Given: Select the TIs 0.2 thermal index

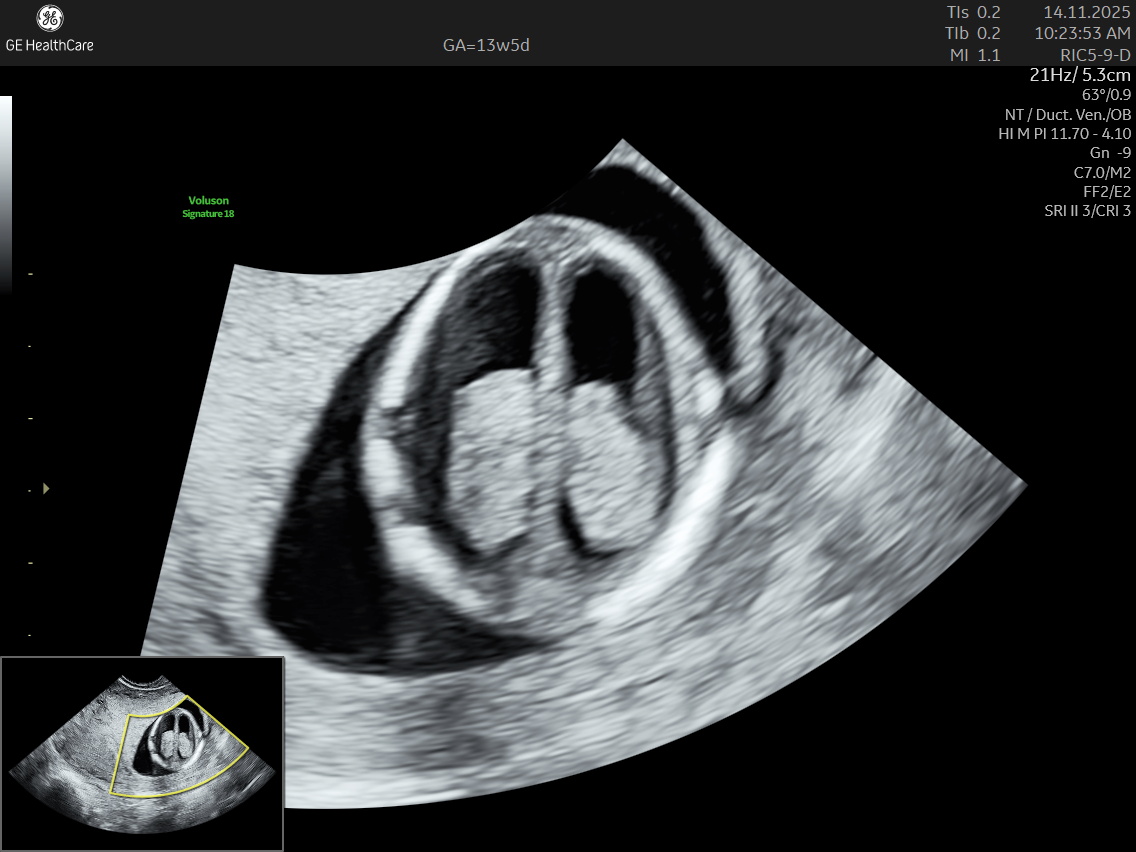Looking at the screenshot, I should click(973, 13).
